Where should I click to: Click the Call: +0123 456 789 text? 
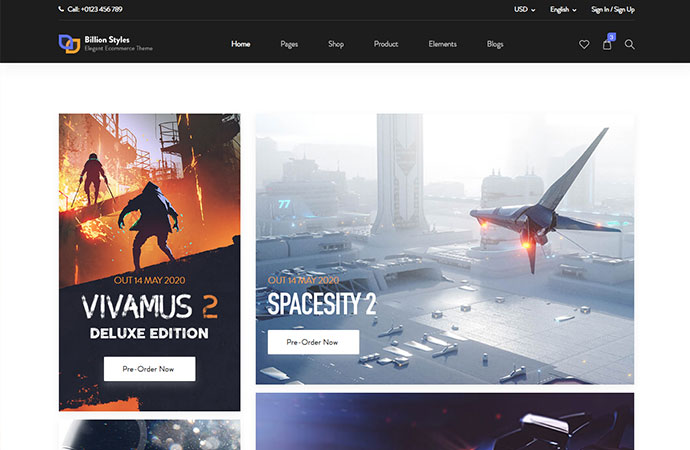coord(95,9)
